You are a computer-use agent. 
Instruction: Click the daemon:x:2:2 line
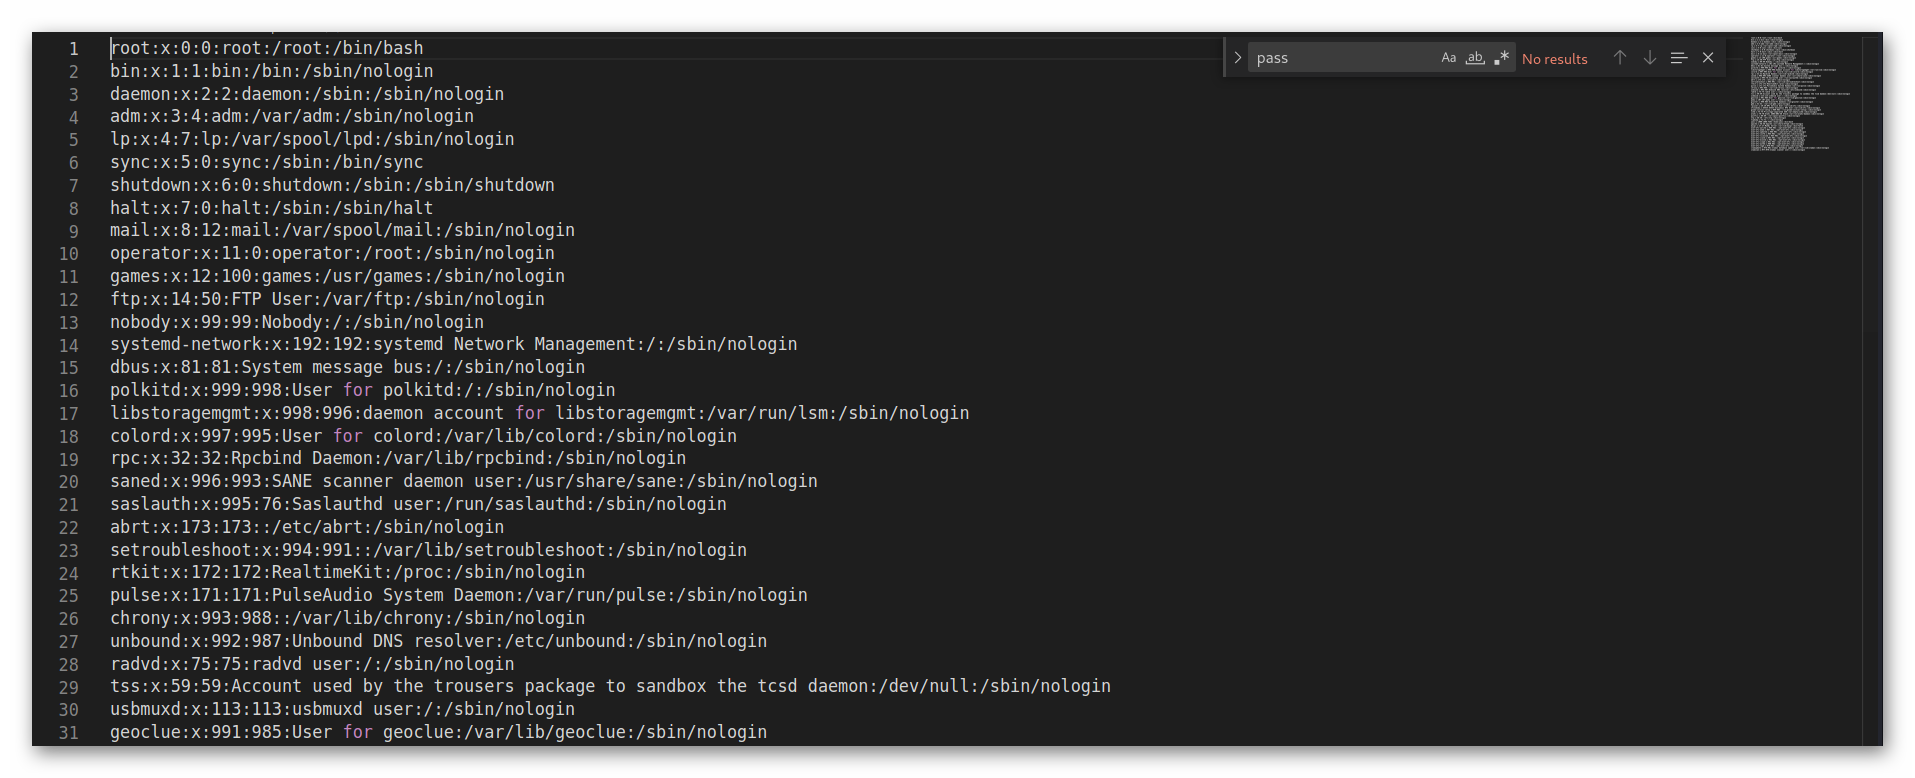(307, 94)
